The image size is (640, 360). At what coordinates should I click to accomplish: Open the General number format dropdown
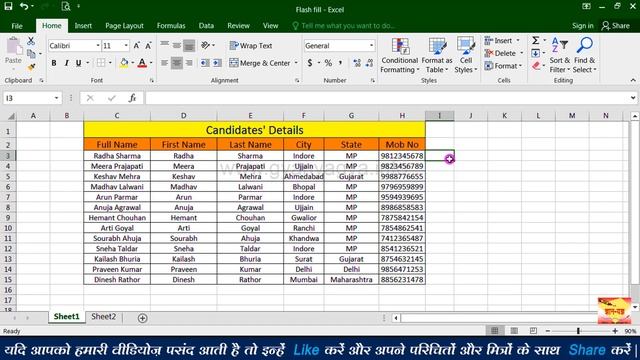[371, 46]
